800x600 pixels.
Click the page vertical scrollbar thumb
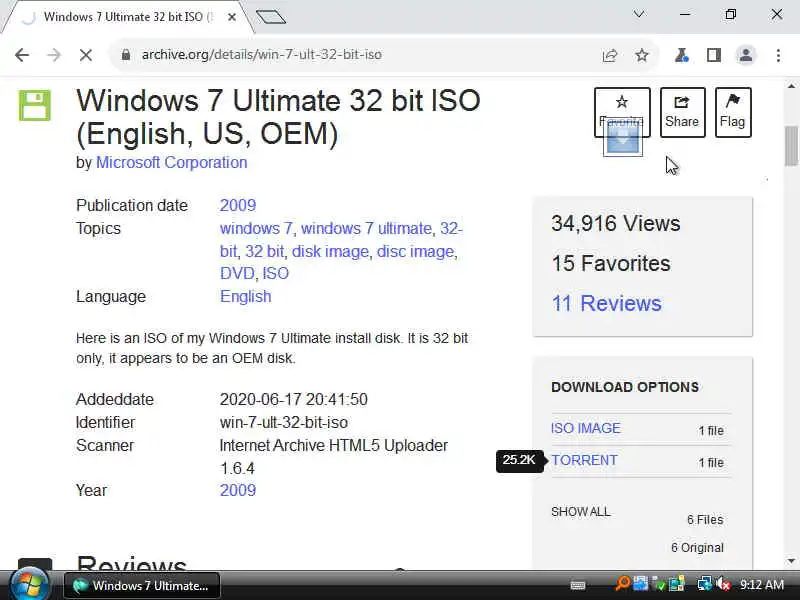point(791,146)
